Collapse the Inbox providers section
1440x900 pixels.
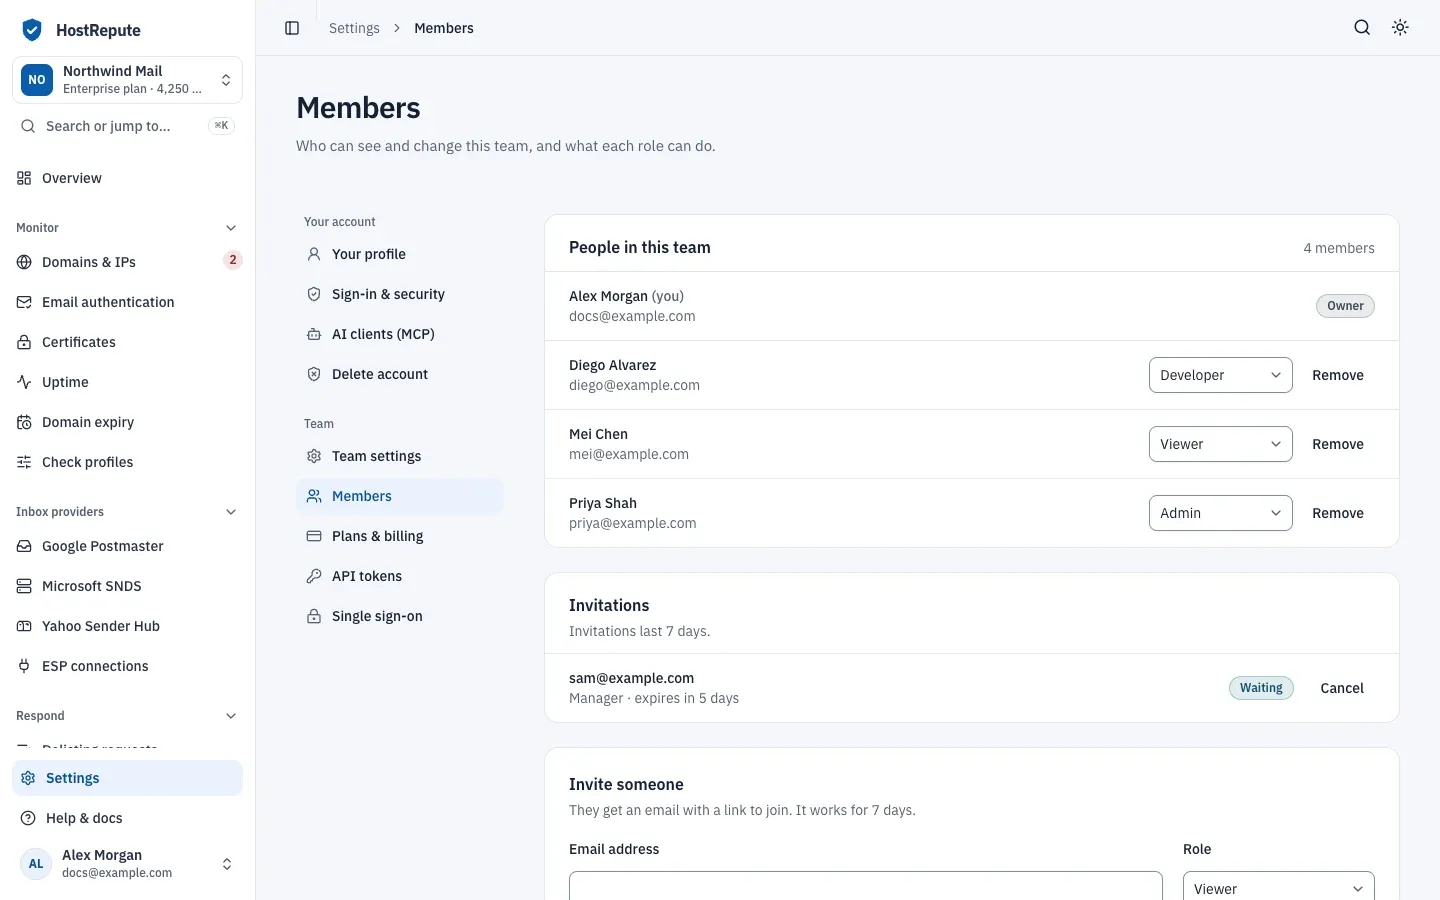tap(231, 512)
